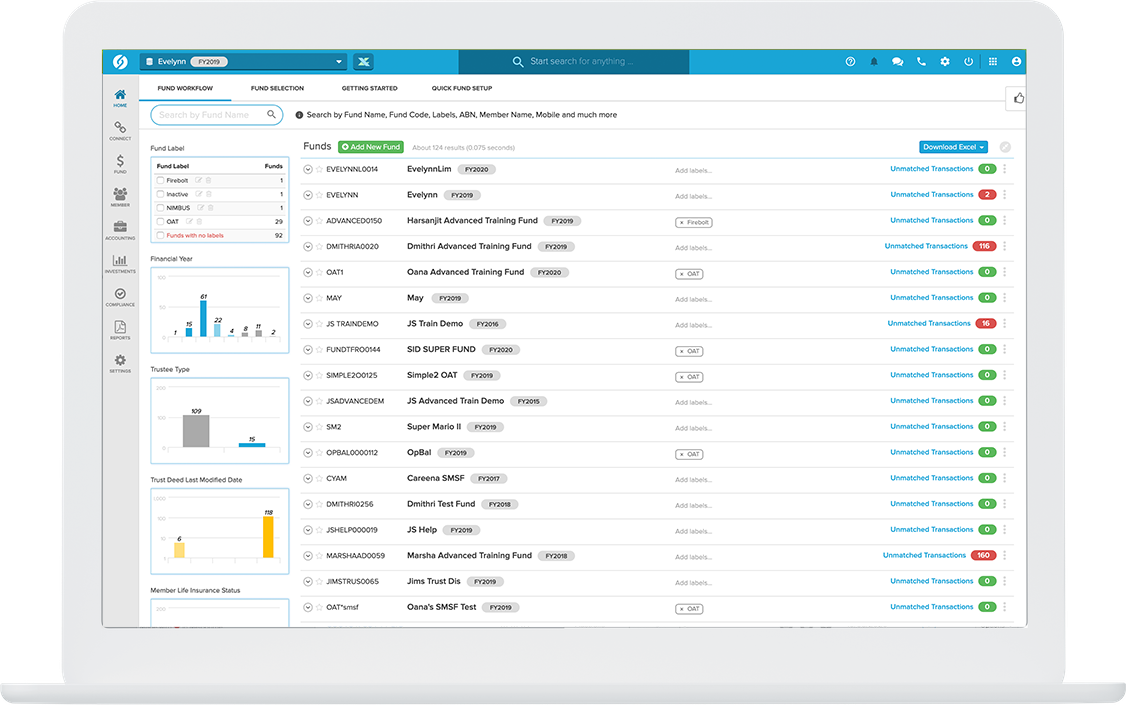Open the Accounting briefcase icon
The image size is (1126, 705).
click(x=119, y=229)
